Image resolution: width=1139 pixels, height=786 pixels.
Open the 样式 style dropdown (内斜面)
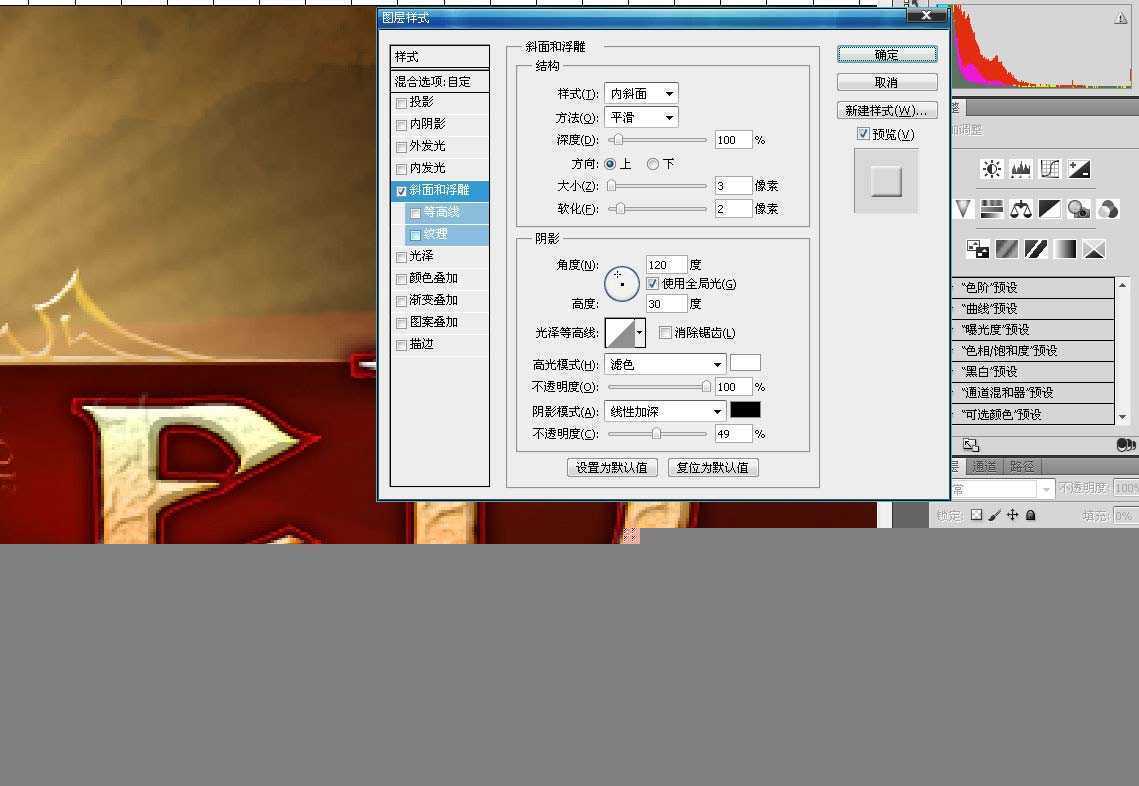pos(641,93)
